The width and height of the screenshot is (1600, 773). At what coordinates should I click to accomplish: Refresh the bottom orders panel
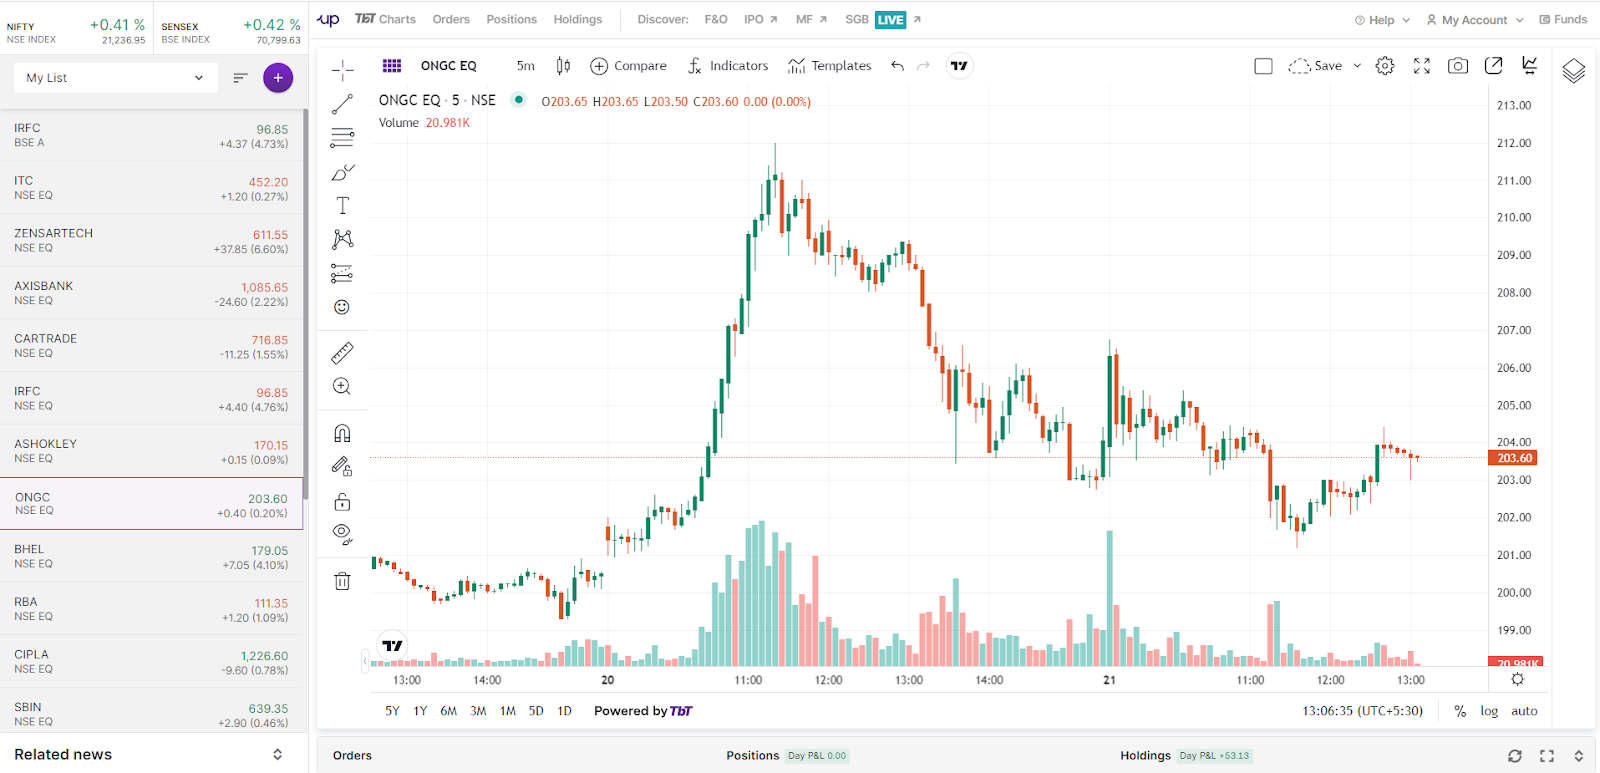(x=1515, y=756)
